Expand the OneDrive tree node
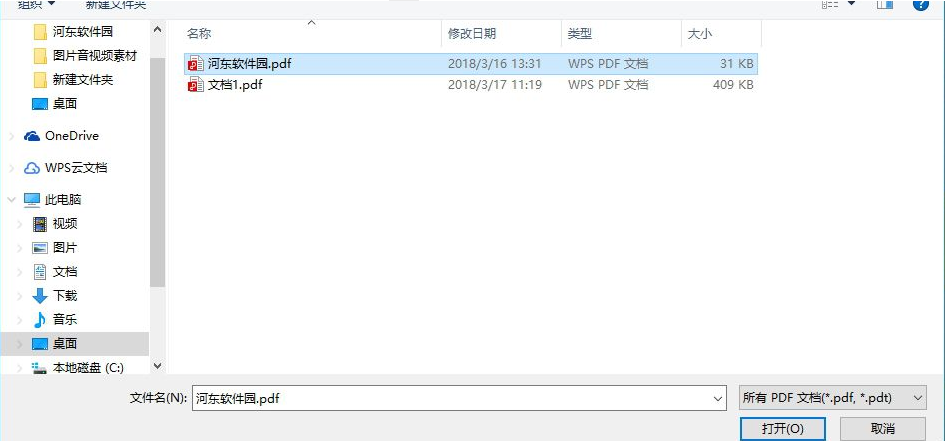945x441 pixels. [11, 137]
